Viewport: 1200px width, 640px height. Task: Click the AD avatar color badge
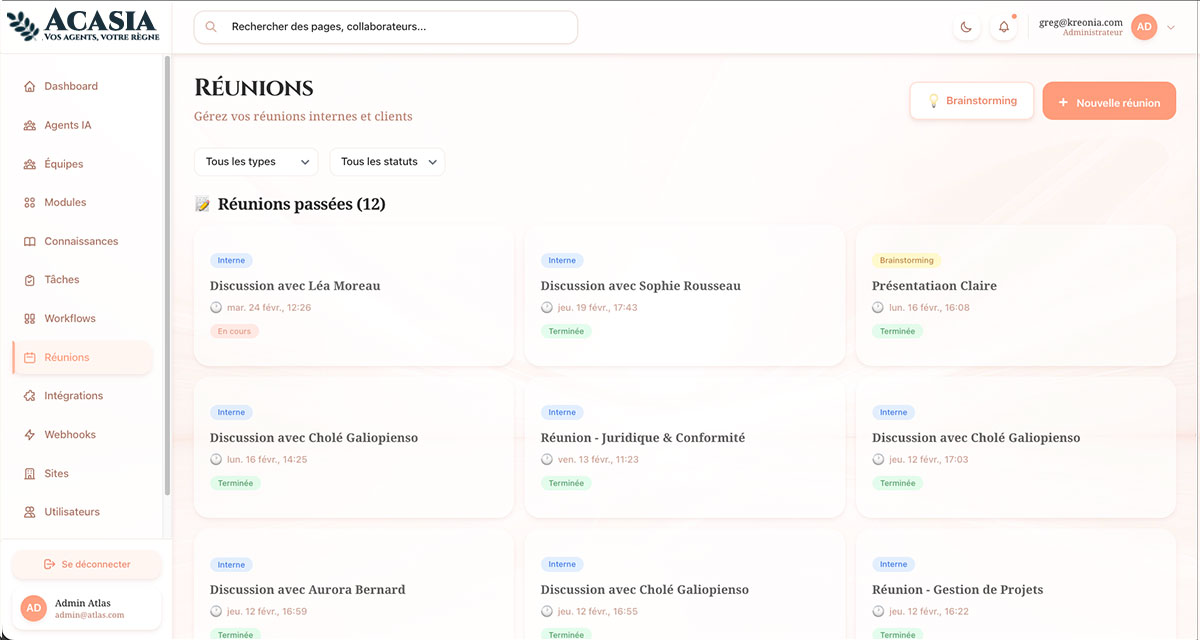1144,27
